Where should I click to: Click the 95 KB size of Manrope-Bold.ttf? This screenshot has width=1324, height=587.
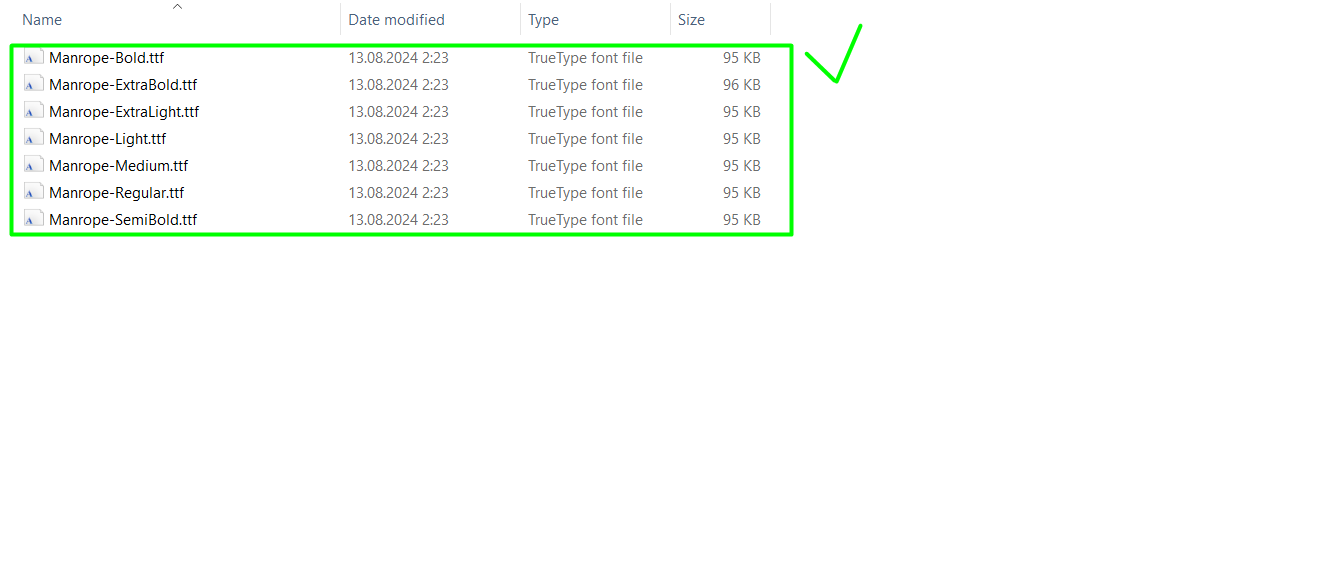click(x=742, y=58)
